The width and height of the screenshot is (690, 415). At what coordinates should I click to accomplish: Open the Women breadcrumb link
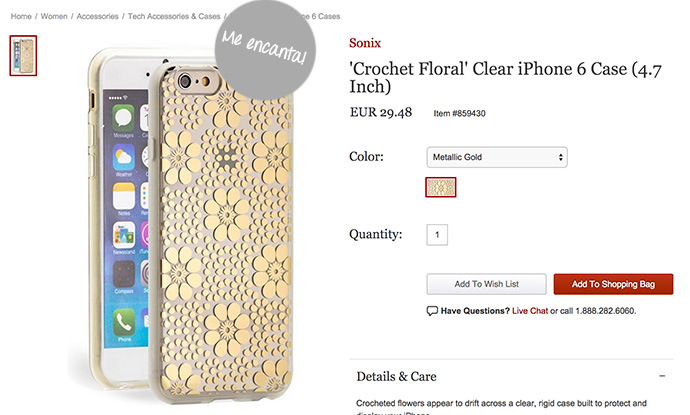(x=55, y=17)
